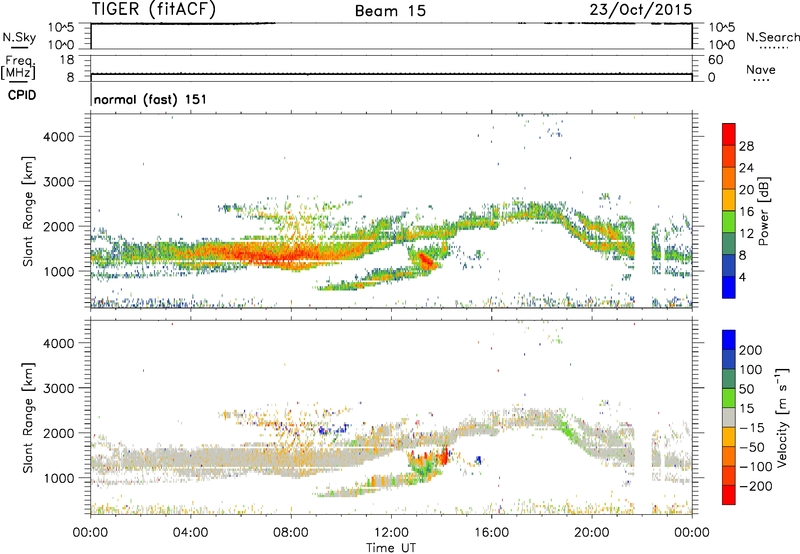The height and width of the screenshot is (554, 800).
Task: Click the Time UT axis title
Action: [391, 548]
